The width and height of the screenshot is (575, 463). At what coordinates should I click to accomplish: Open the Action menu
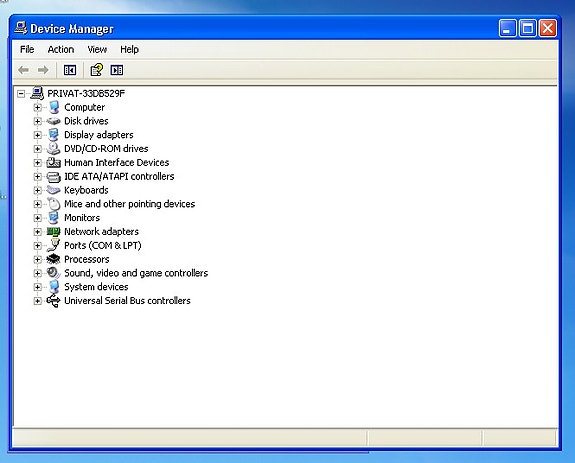click(61, 49)
